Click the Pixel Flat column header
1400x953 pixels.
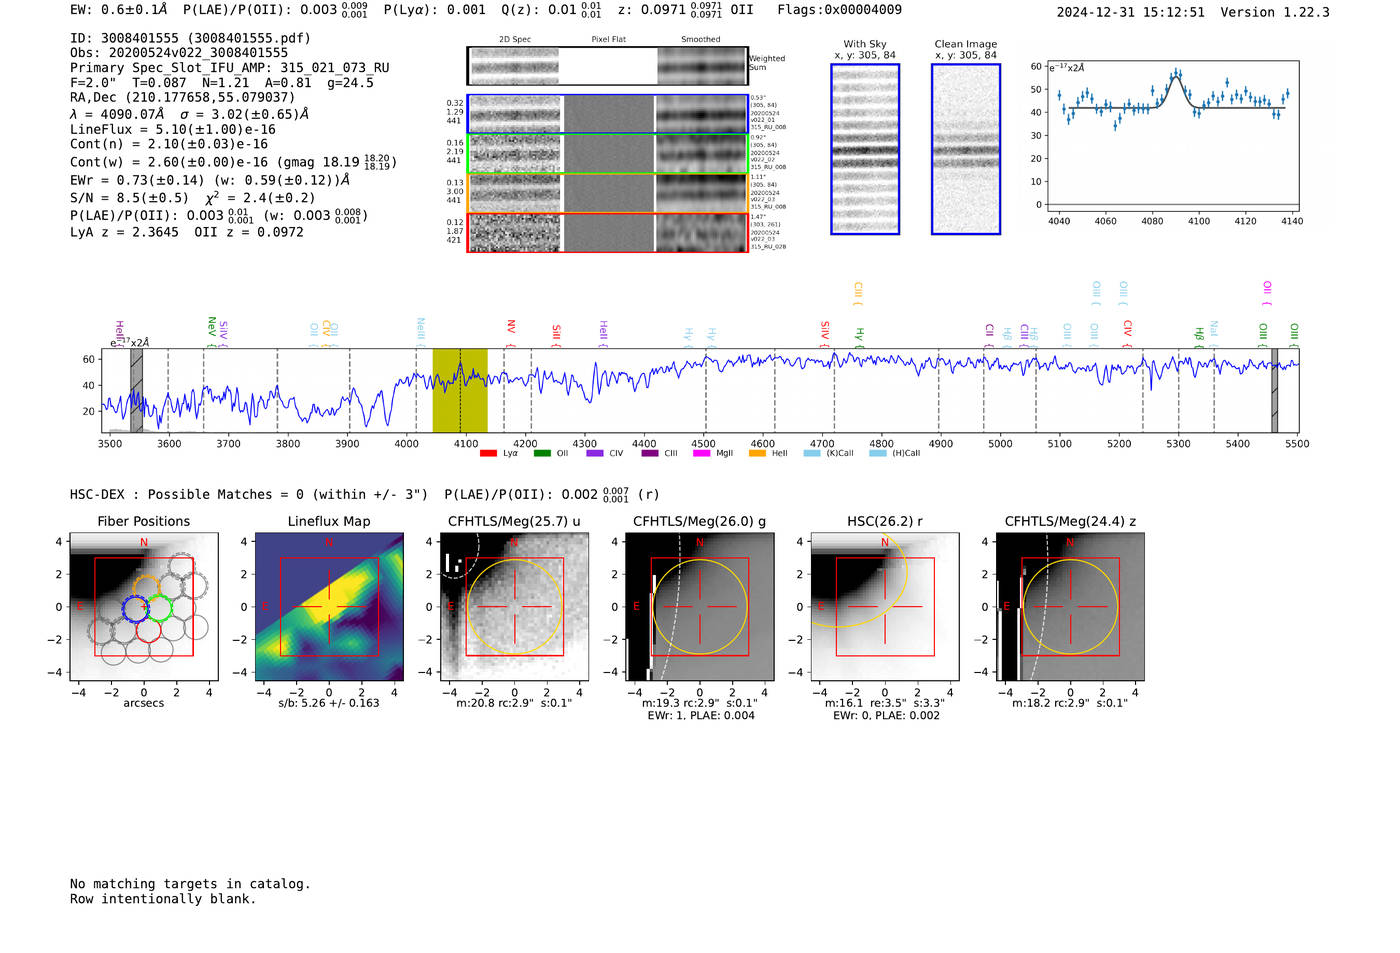(x=608, y=40)
